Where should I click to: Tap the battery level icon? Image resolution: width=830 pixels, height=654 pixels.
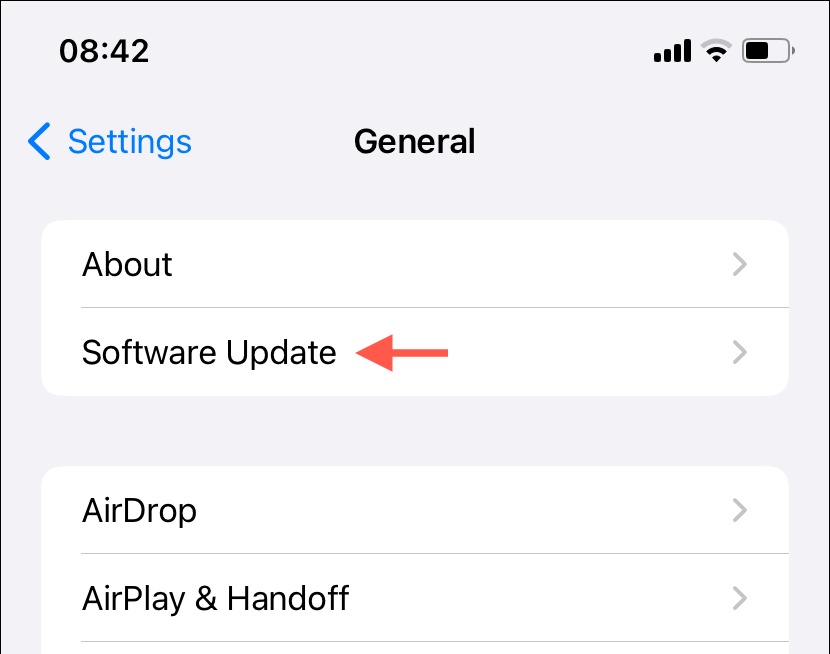768,51
